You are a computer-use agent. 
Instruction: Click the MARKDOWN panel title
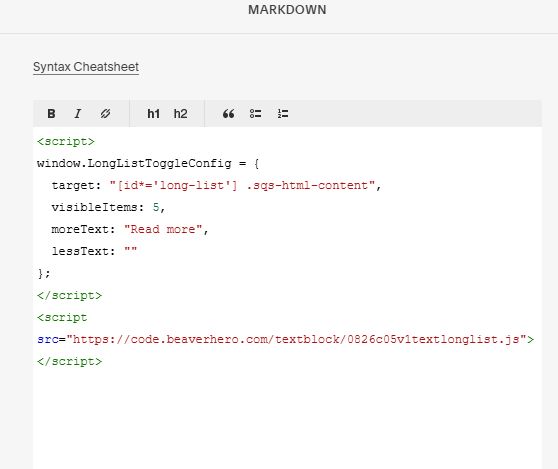(287, 10)
